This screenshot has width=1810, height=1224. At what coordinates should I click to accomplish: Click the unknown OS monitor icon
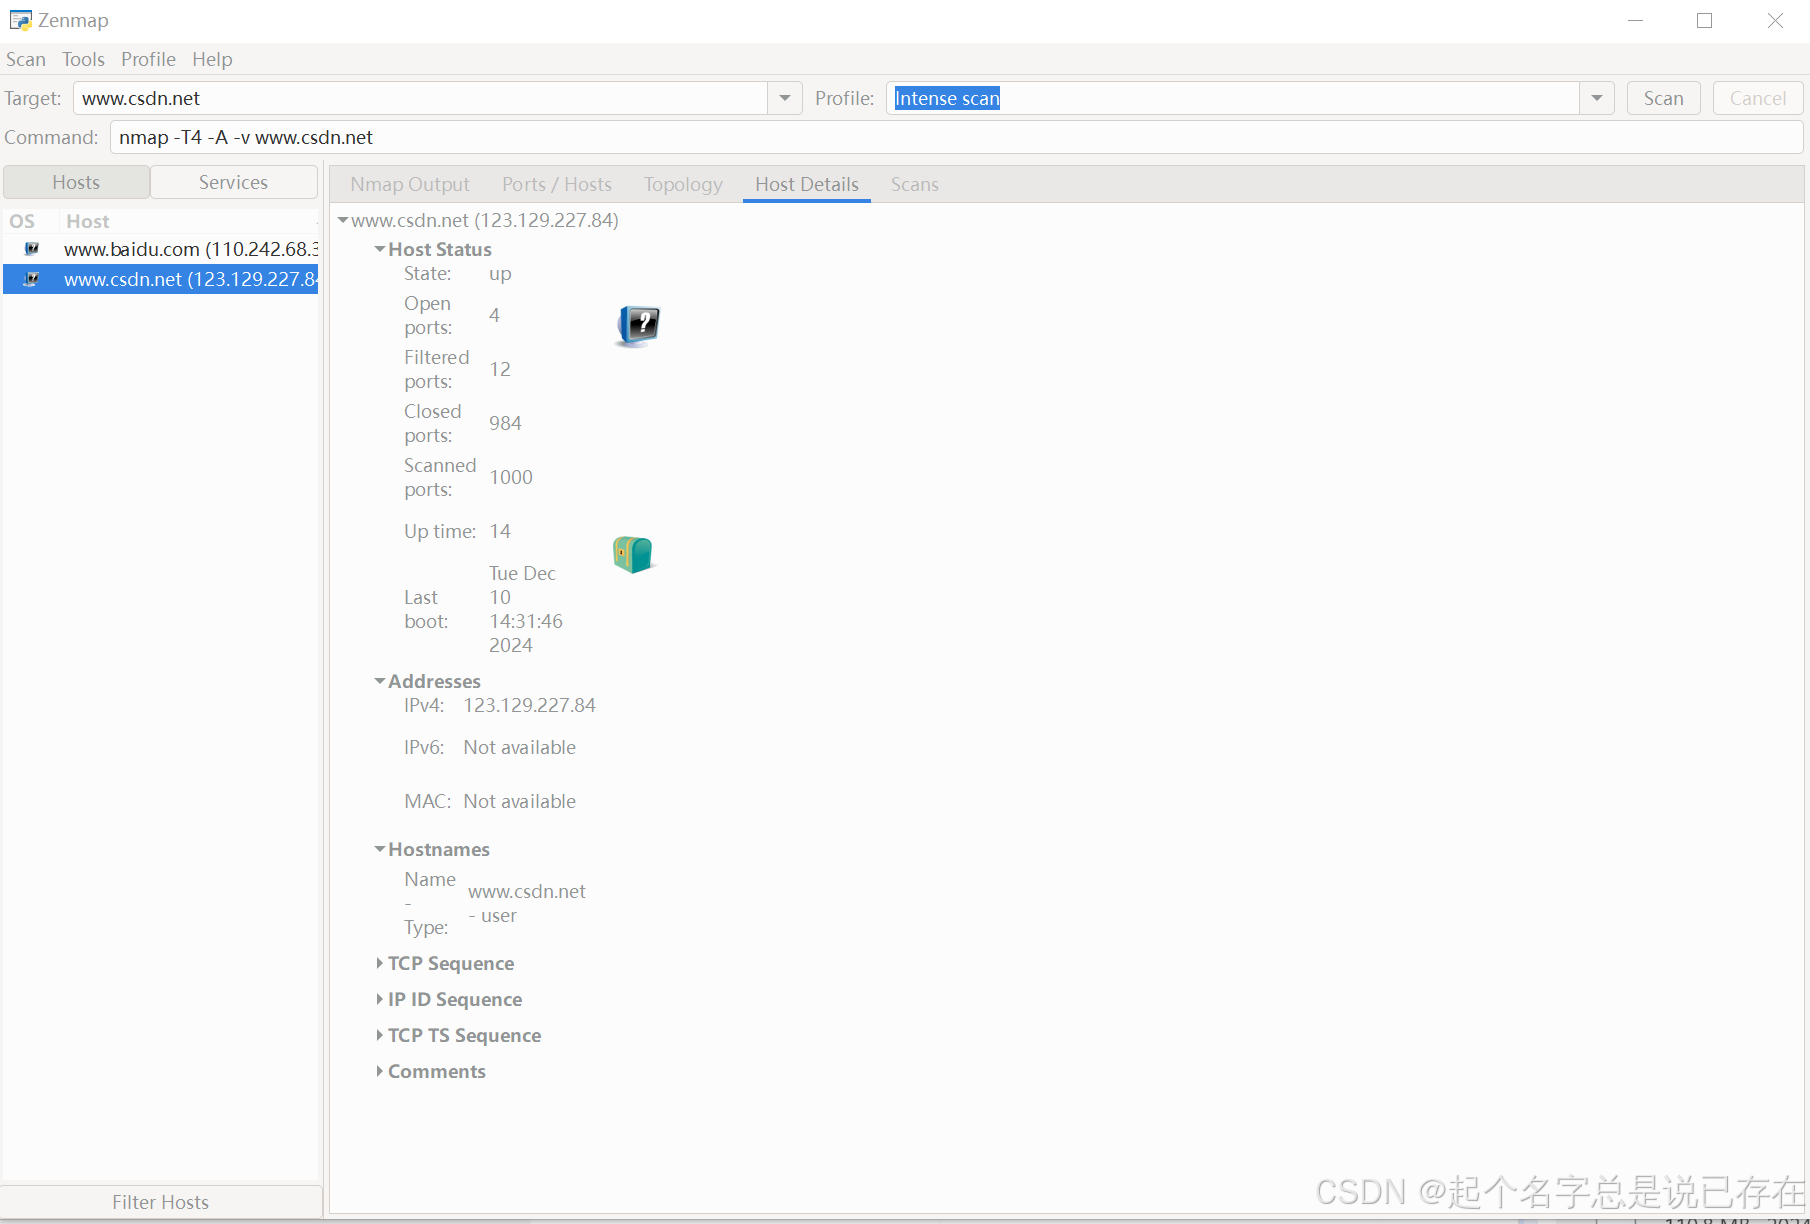coord(637,326)
